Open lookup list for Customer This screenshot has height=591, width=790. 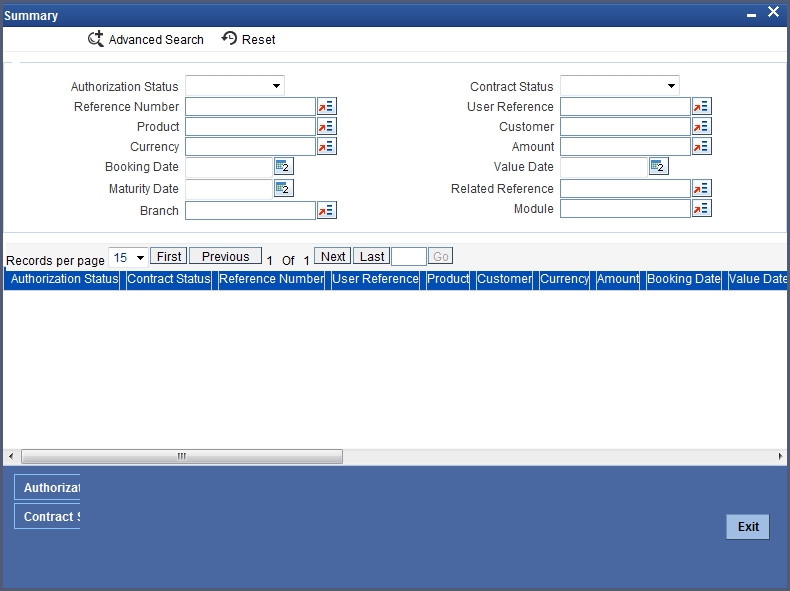(x=701, y=126)
